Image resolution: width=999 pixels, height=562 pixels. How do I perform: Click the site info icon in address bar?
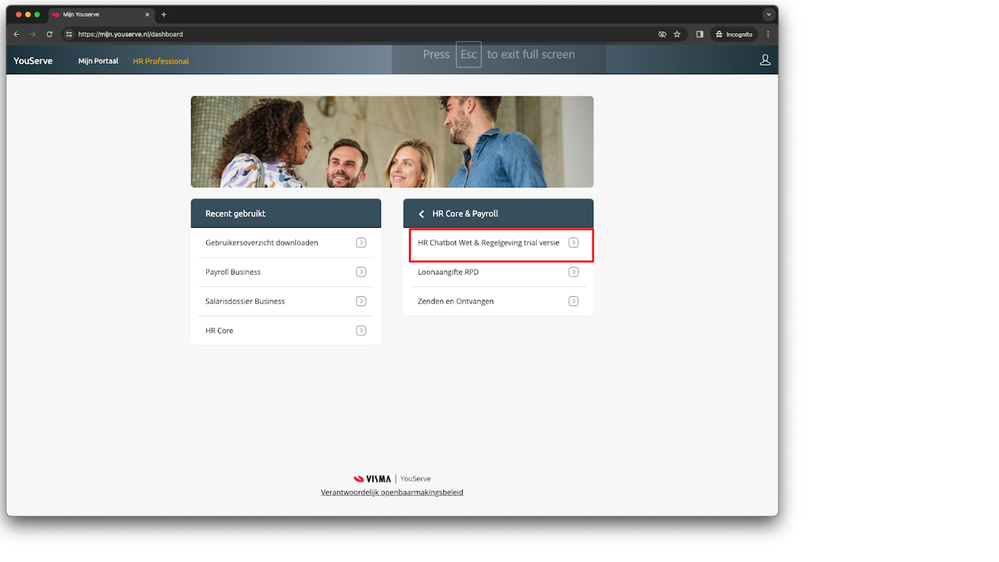(69, 34)
